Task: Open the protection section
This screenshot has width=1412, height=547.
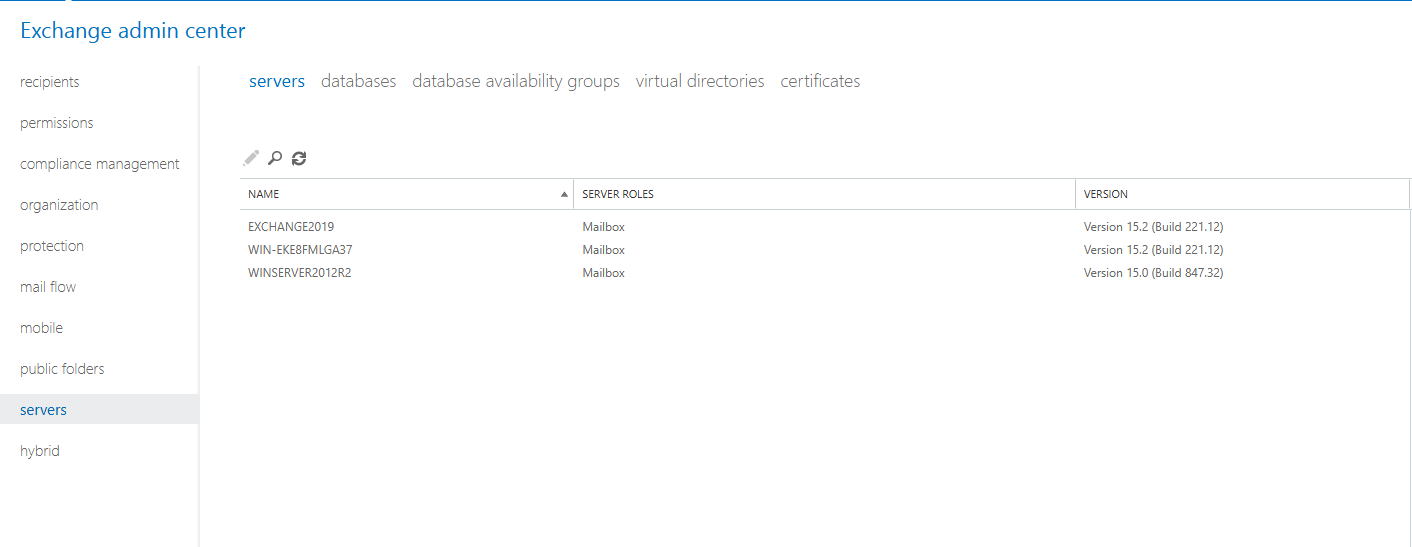Action: click(x=52, y=246)
